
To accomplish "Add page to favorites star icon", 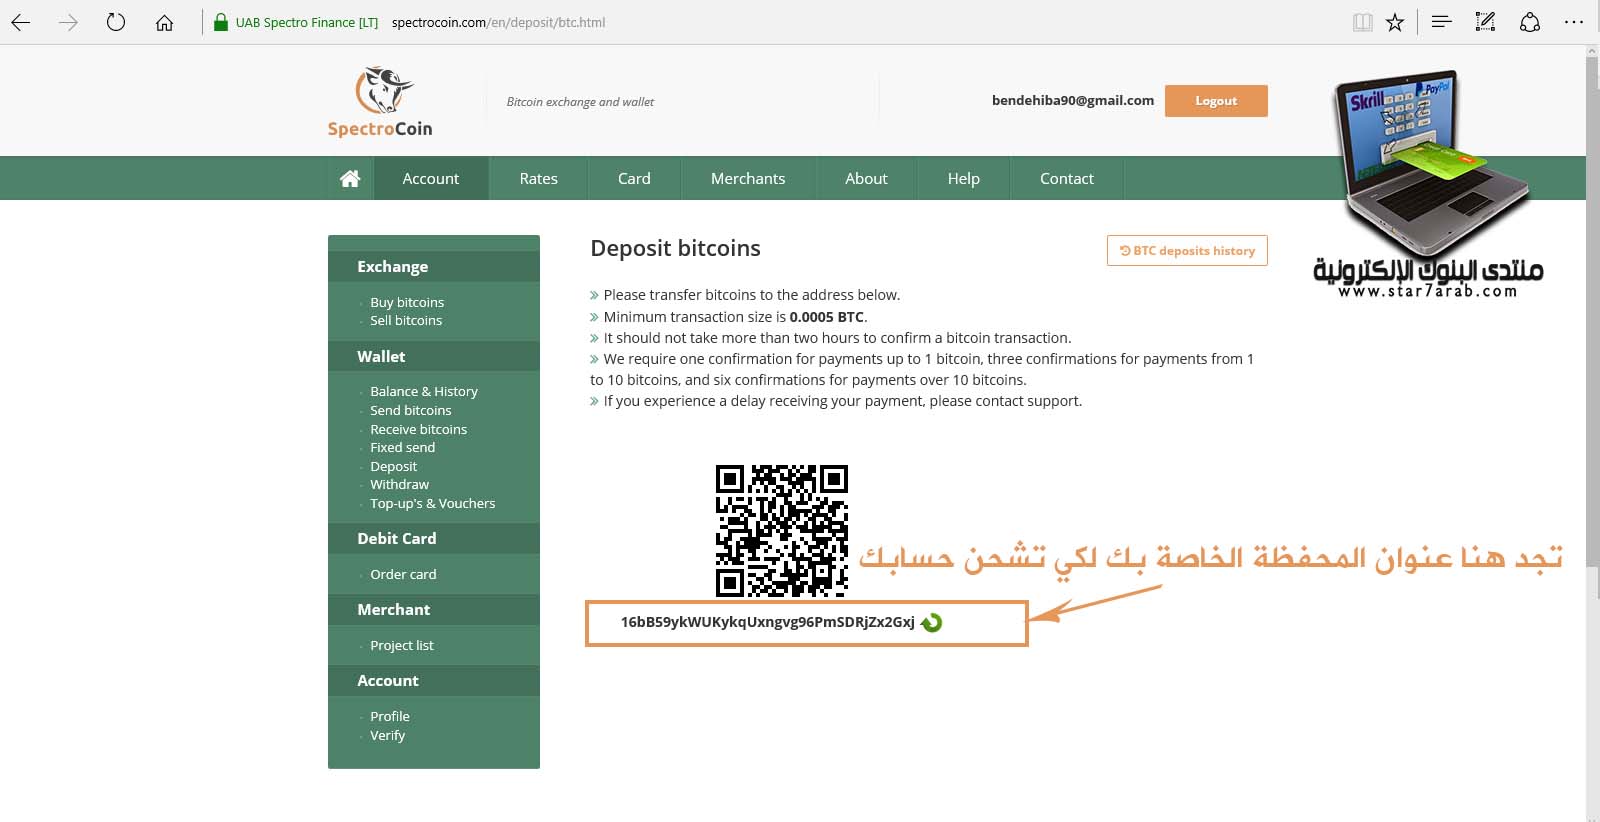I will pos(1395,22).
